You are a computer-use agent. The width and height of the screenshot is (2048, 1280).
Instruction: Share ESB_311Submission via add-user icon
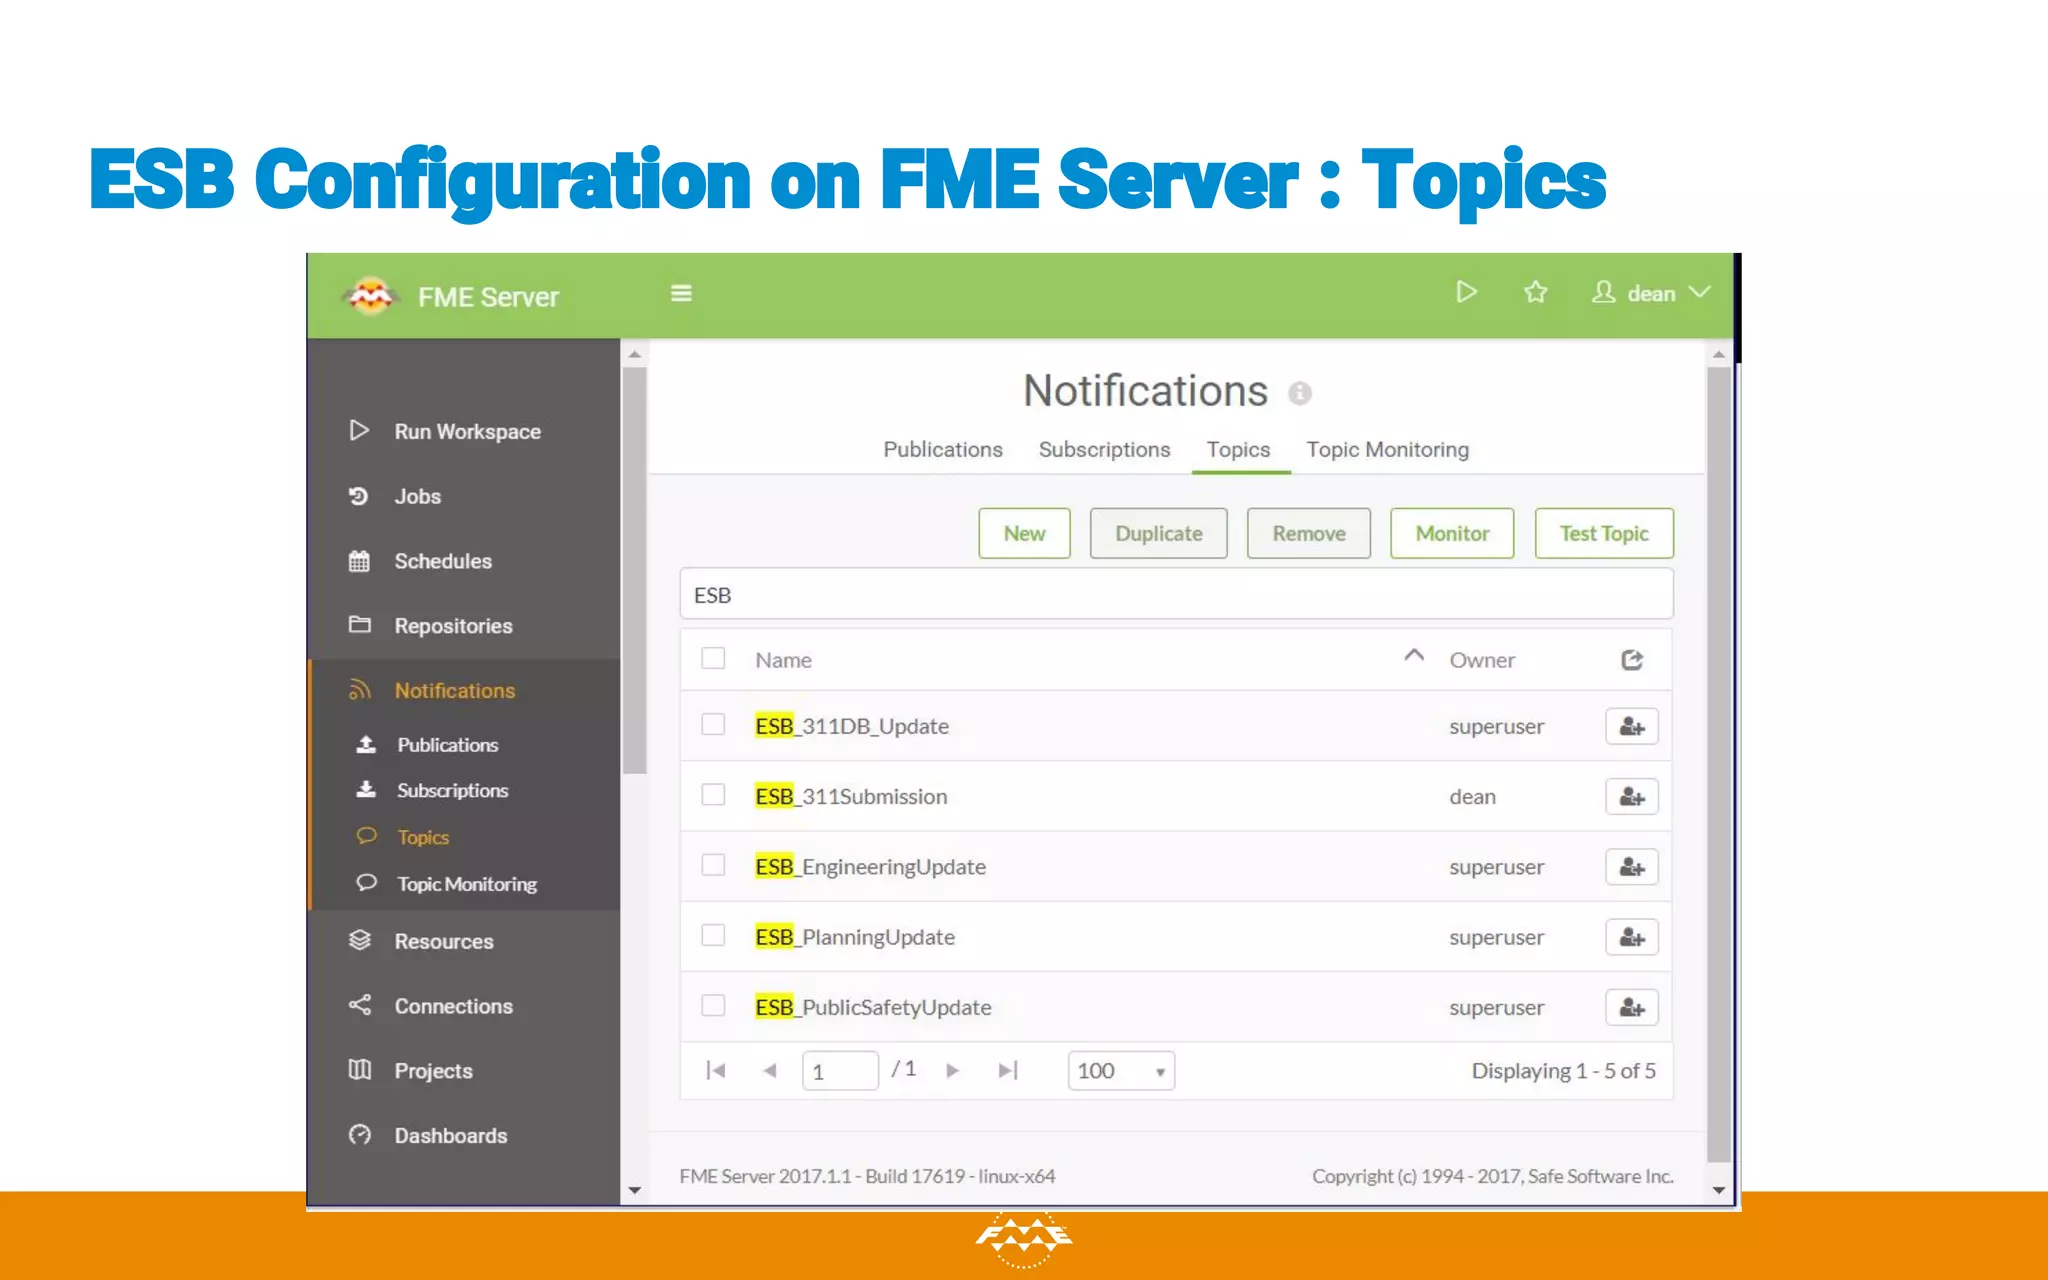[1632, 797]
